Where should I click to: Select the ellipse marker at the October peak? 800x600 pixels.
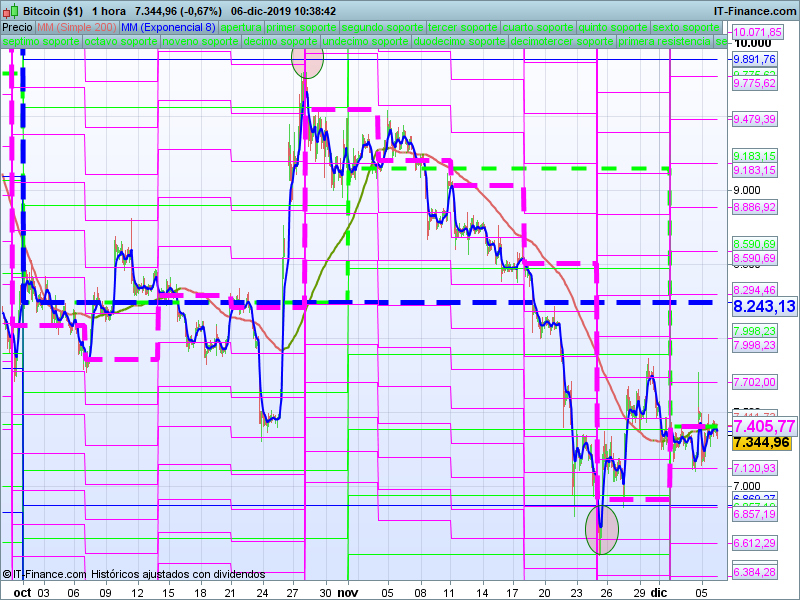pyautogui.click(x=307, y=61)
